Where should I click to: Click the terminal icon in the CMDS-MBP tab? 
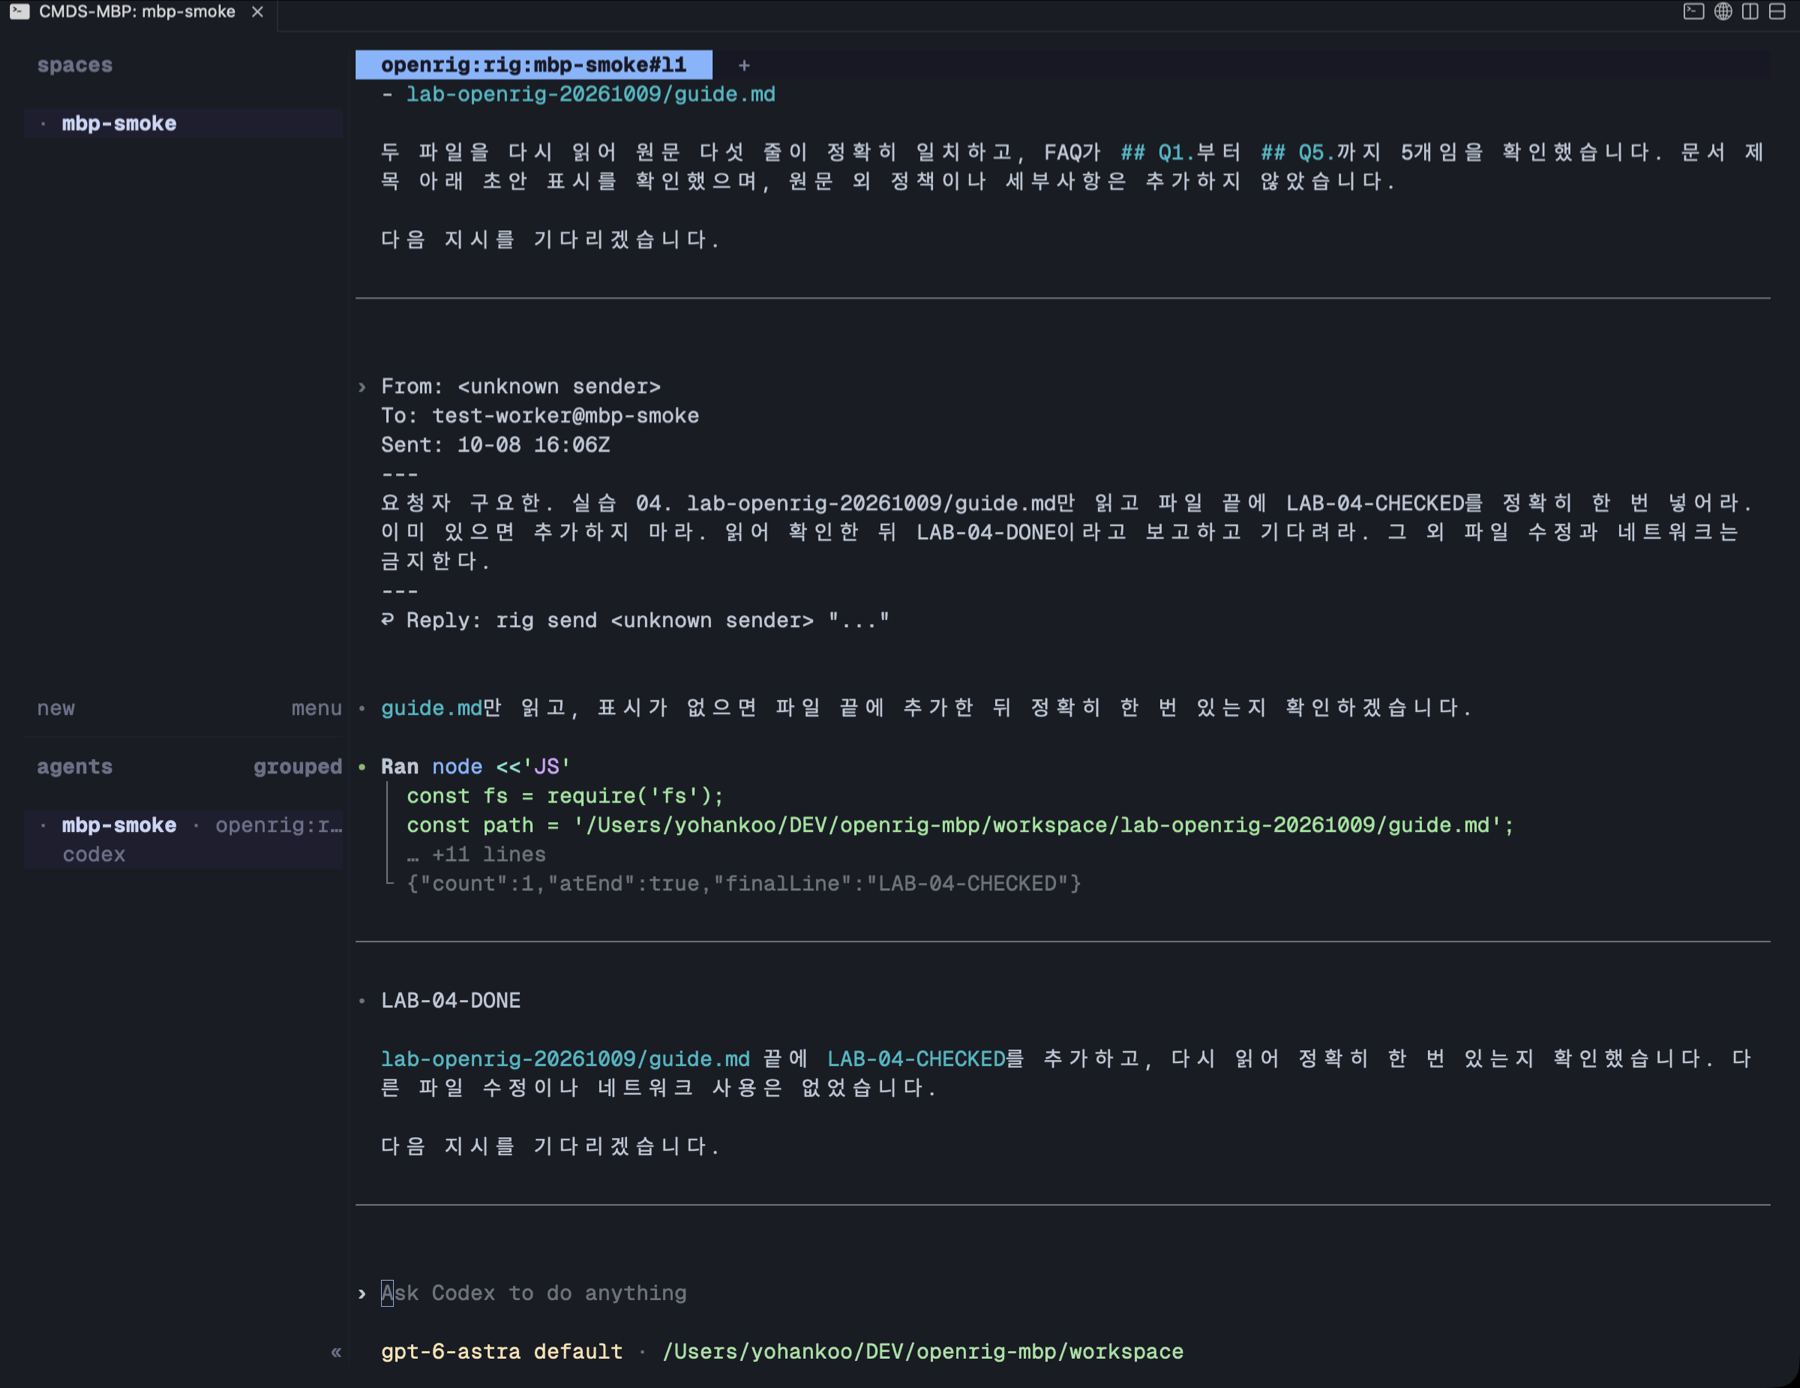(19, 12)
